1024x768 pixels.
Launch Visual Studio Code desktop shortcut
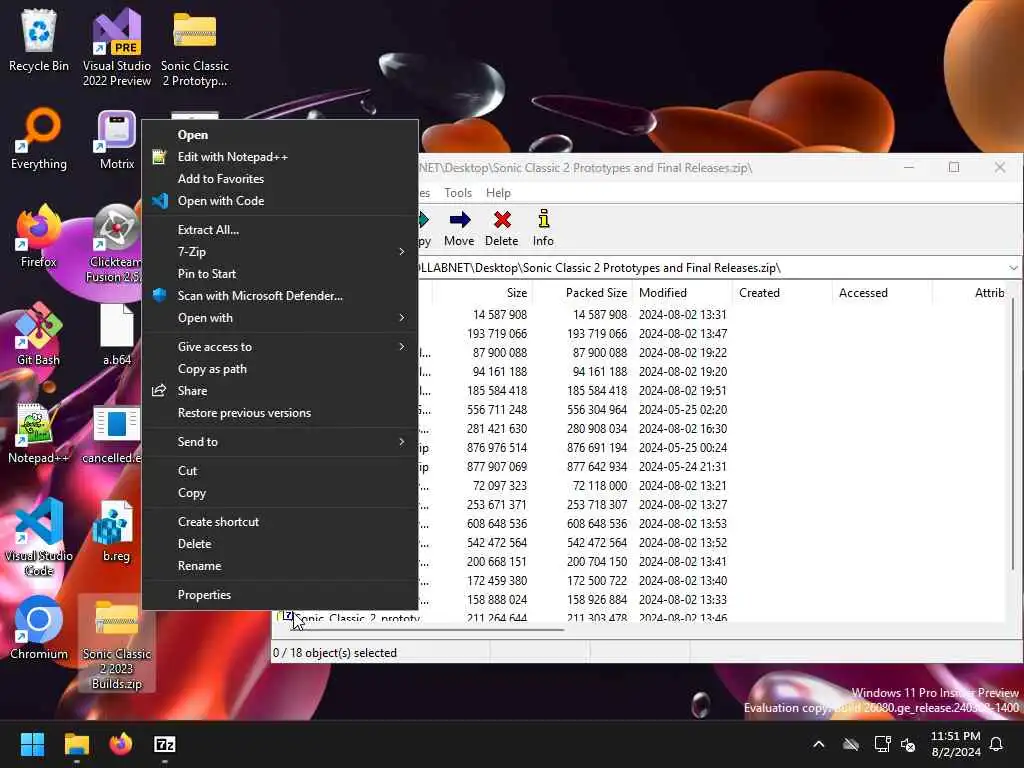click(x=39, y=537)
